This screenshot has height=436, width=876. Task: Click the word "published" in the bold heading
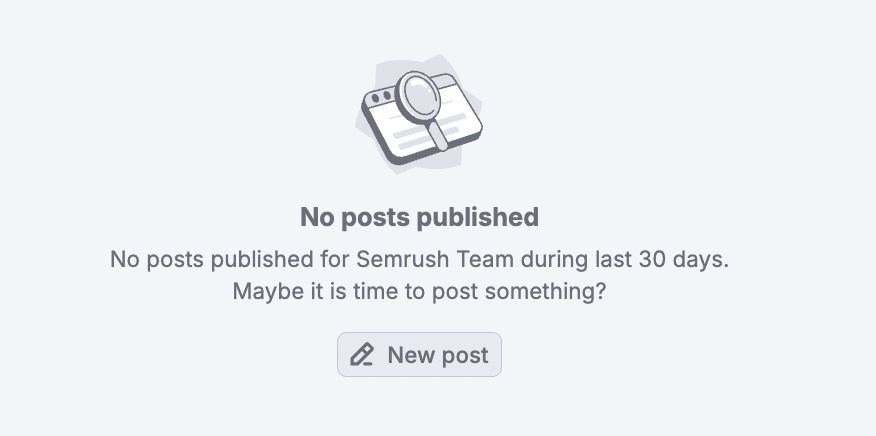pos(479,217)
